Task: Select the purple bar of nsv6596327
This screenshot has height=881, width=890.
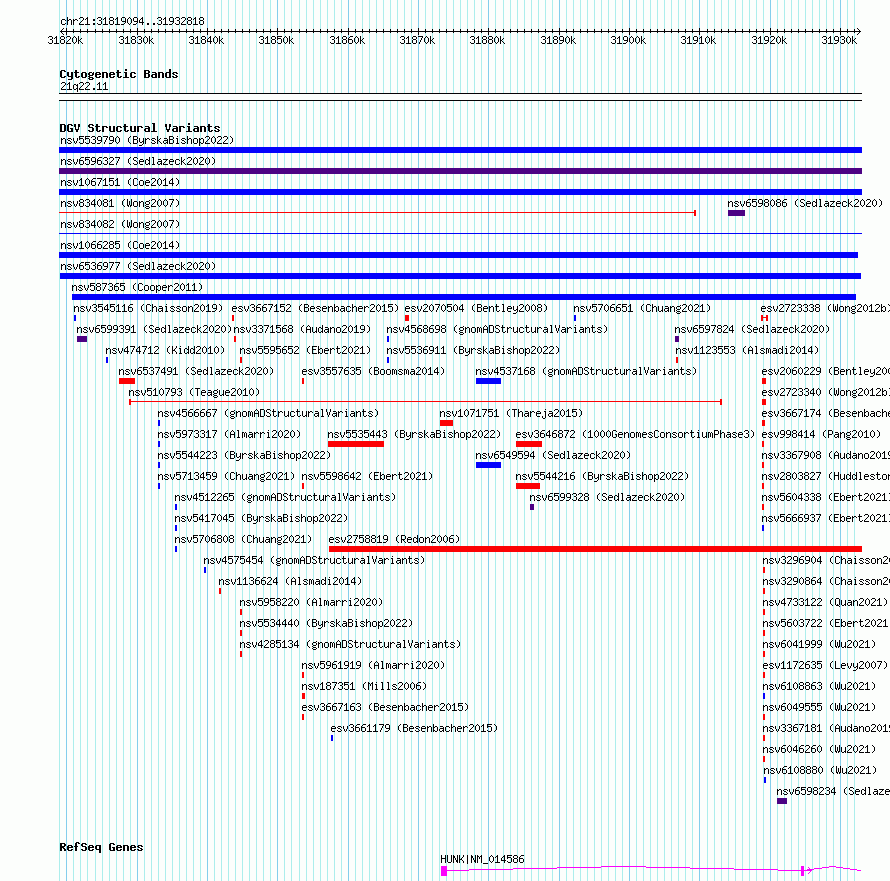Action: pos(460,171)
